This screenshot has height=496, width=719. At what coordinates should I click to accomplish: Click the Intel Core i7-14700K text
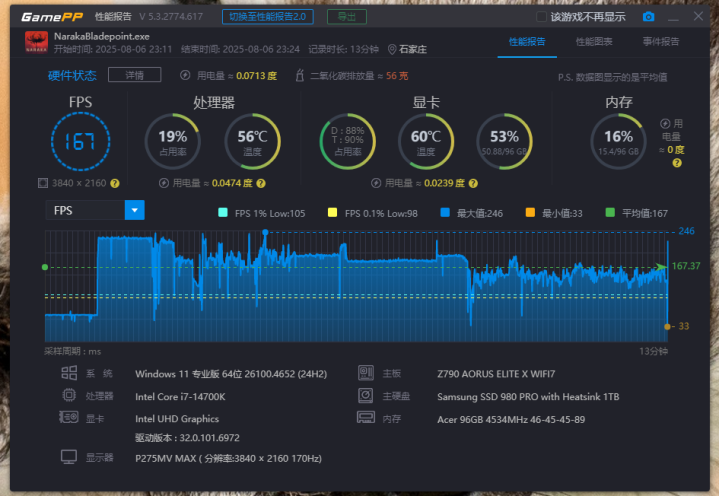point(180,396)
